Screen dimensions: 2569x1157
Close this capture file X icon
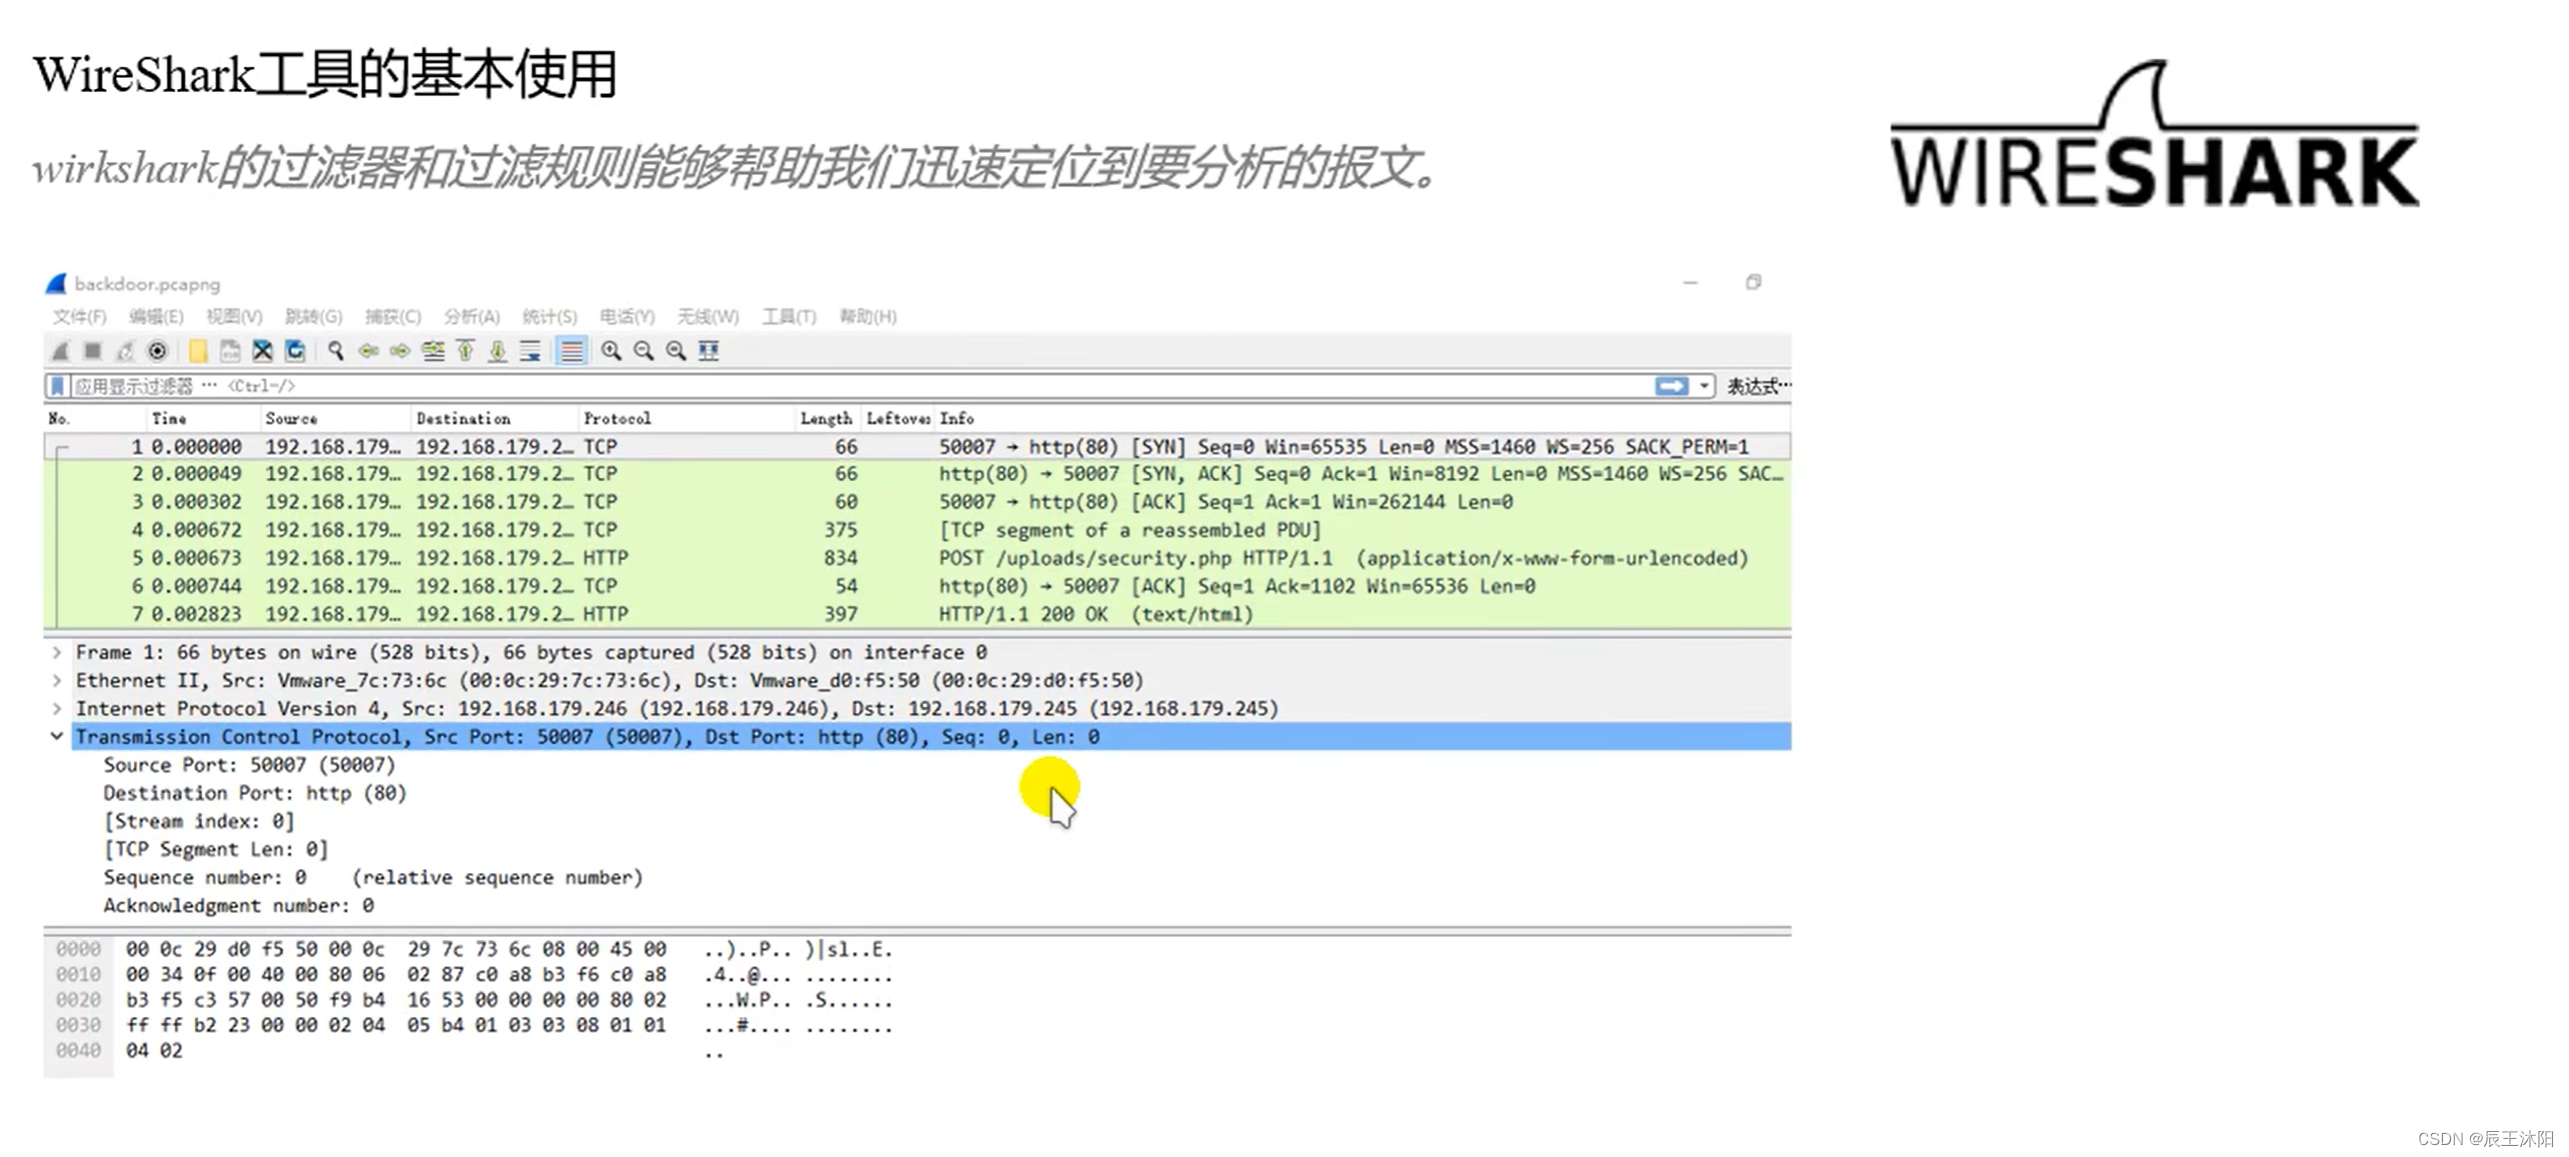pyautogui.click(x=262, y=351)
